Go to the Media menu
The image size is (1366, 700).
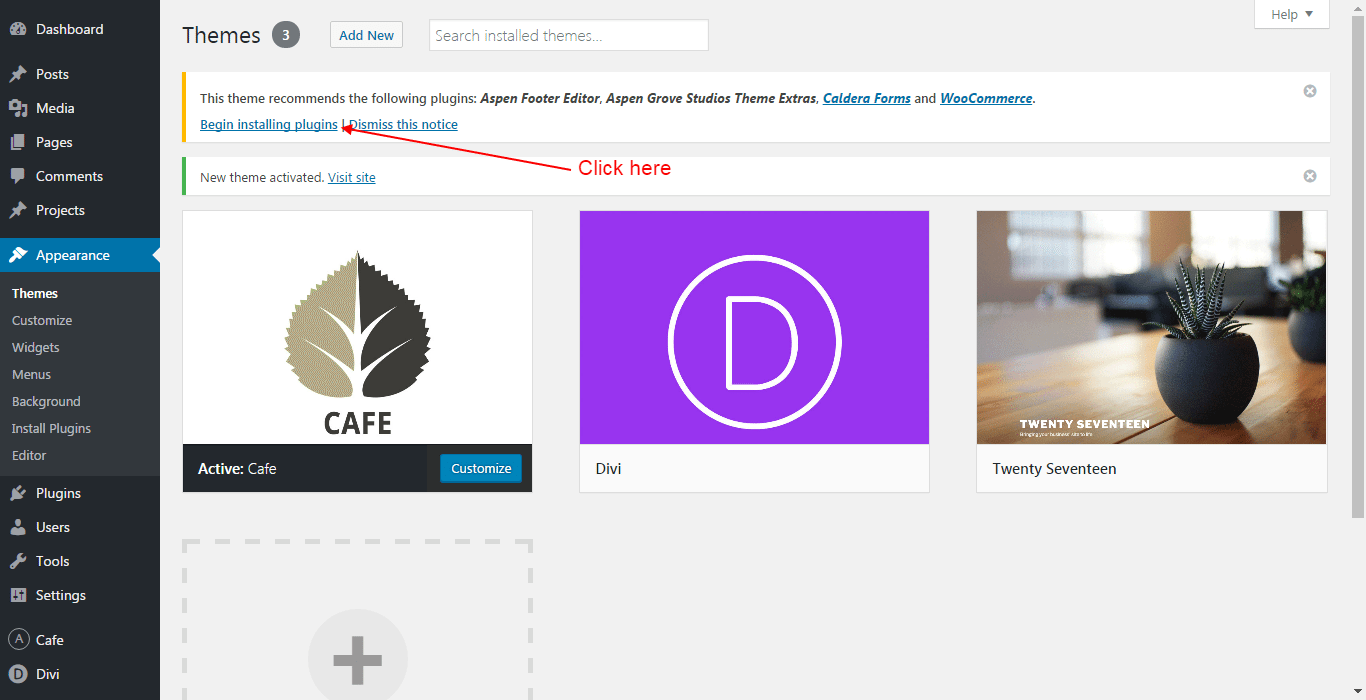[80, 108]
